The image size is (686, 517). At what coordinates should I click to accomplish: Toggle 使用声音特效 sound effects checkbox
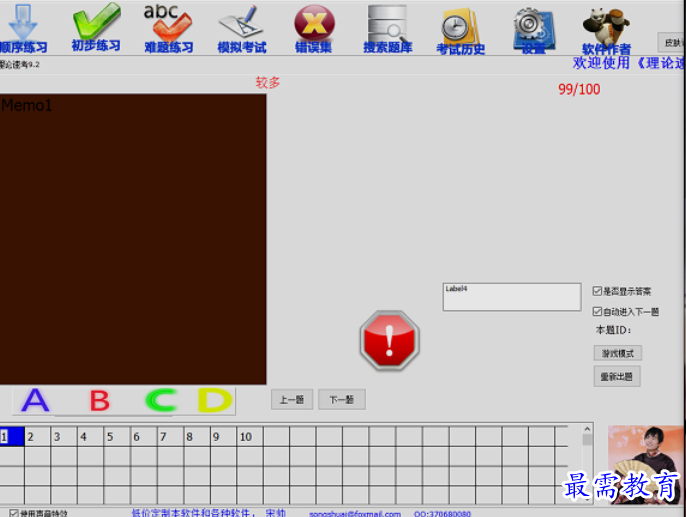point(14,513)
